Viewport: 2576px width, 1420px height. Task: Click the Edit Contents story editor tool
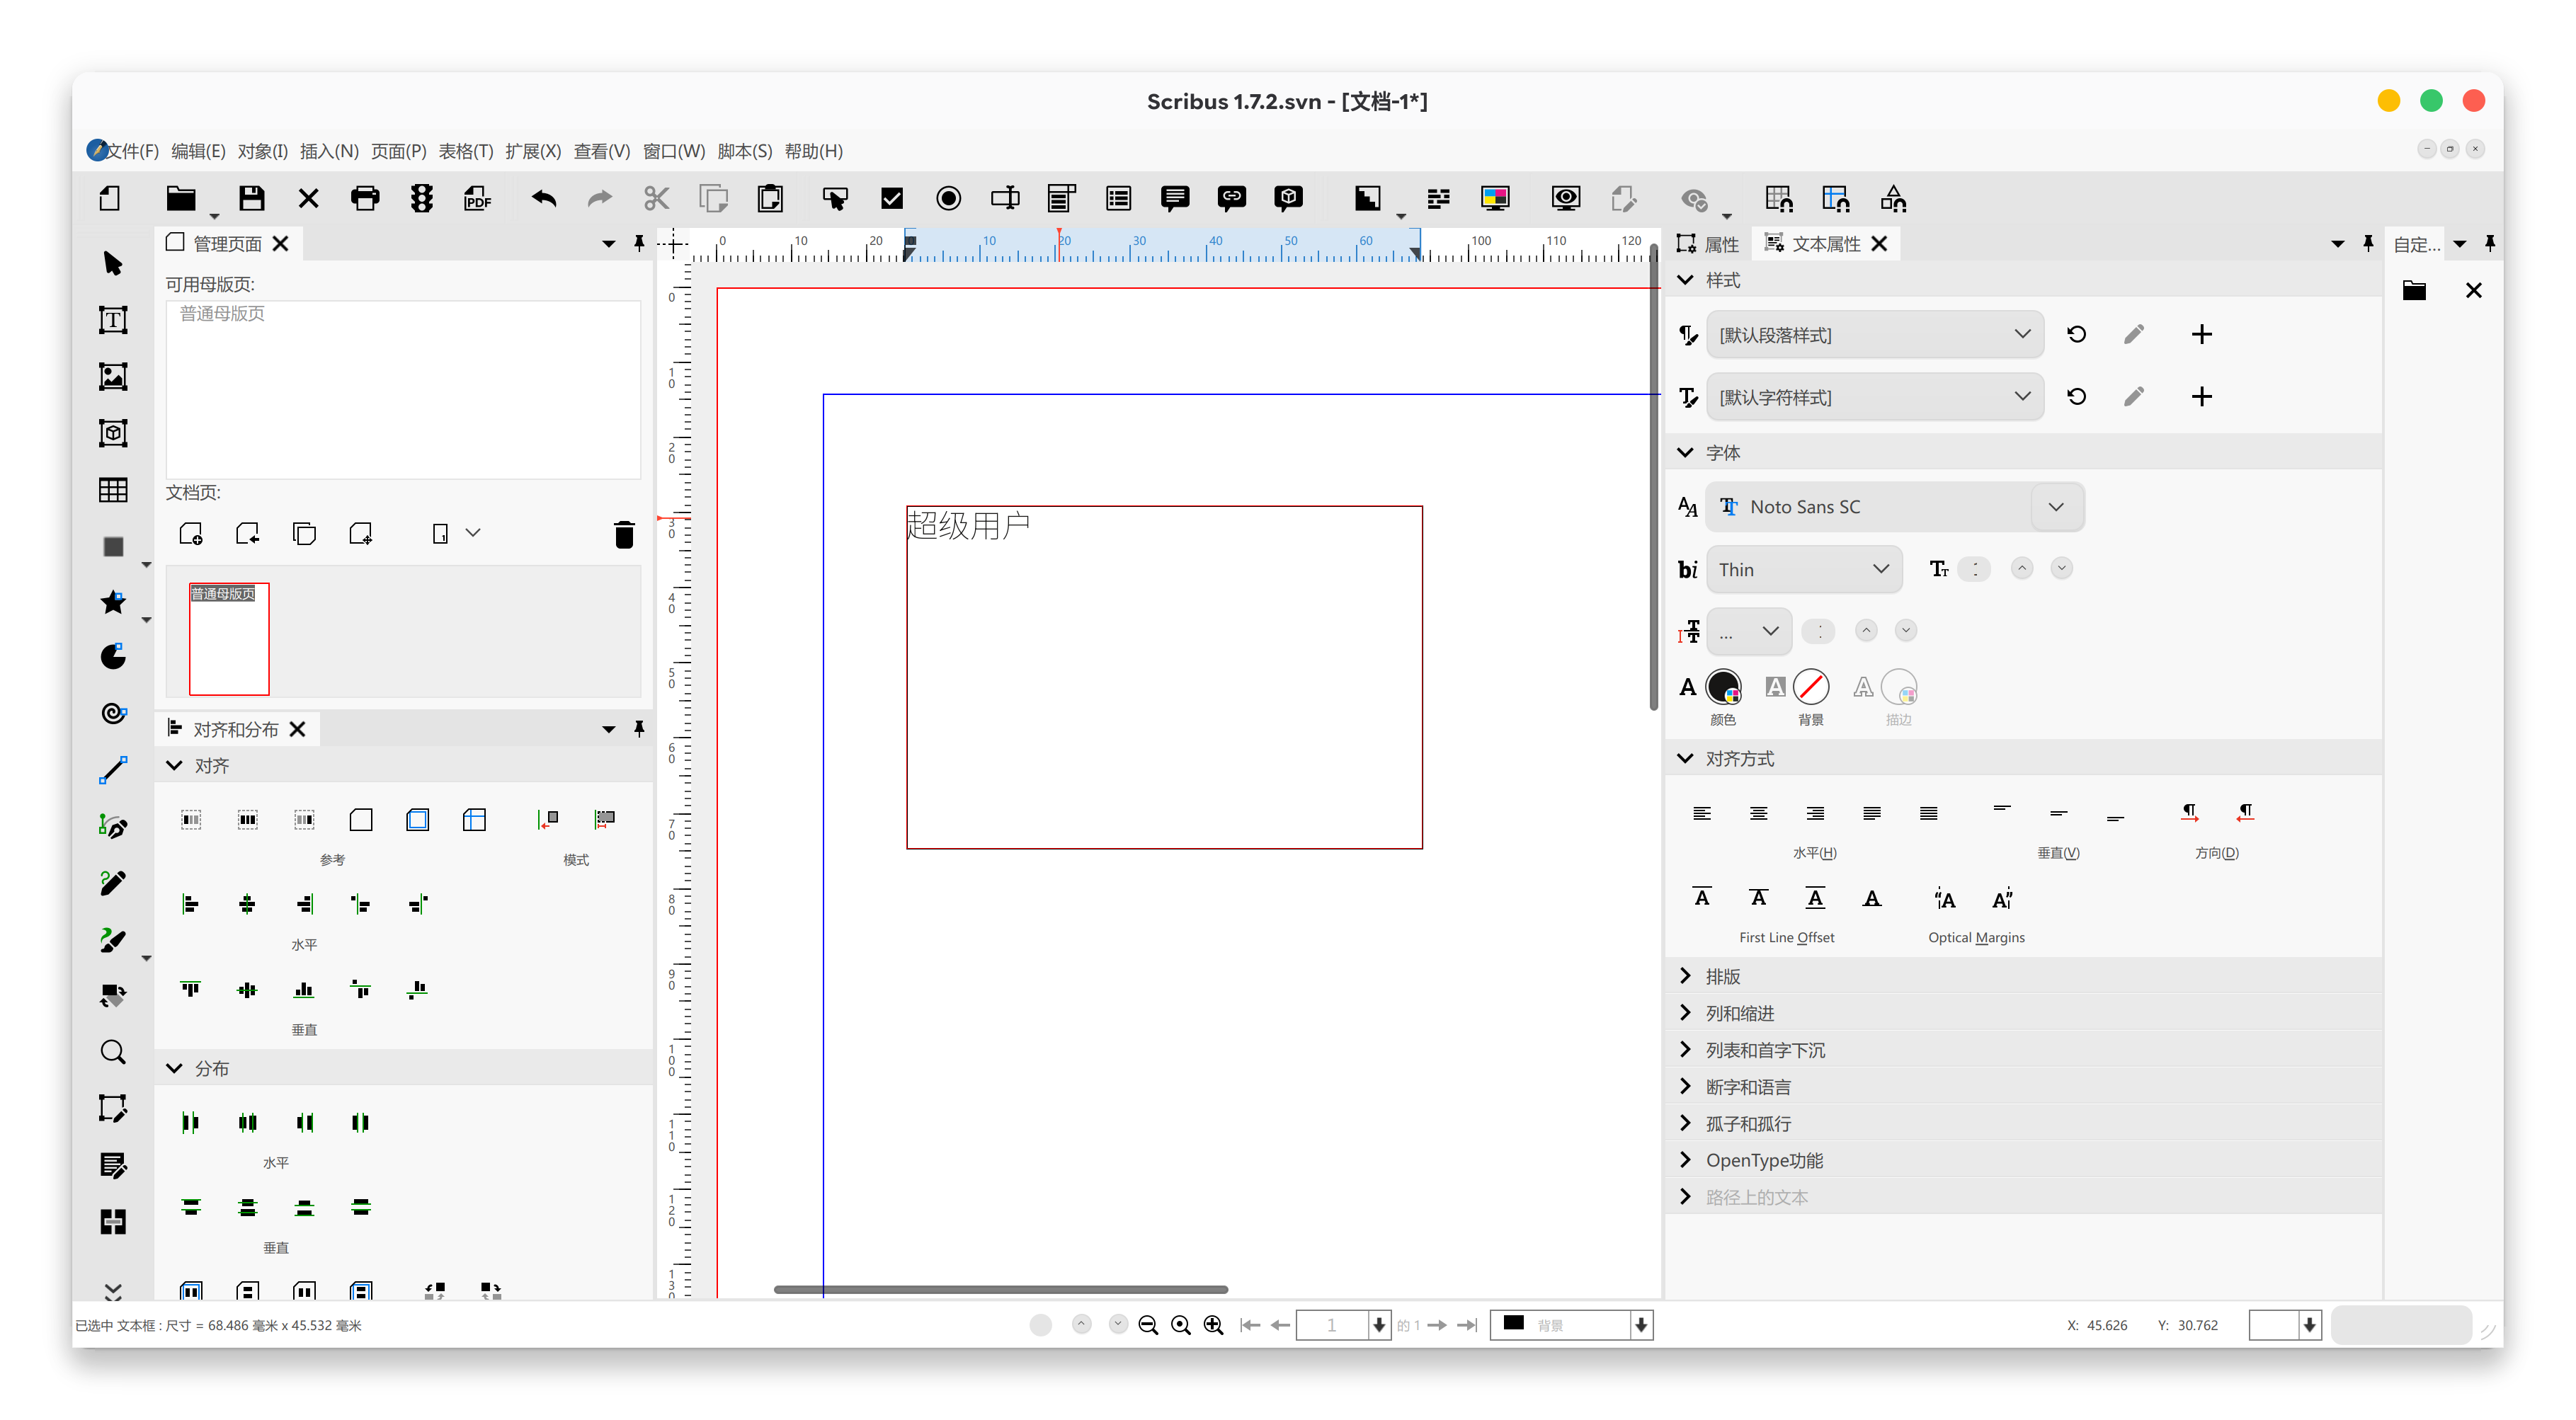click(113, 1165)
